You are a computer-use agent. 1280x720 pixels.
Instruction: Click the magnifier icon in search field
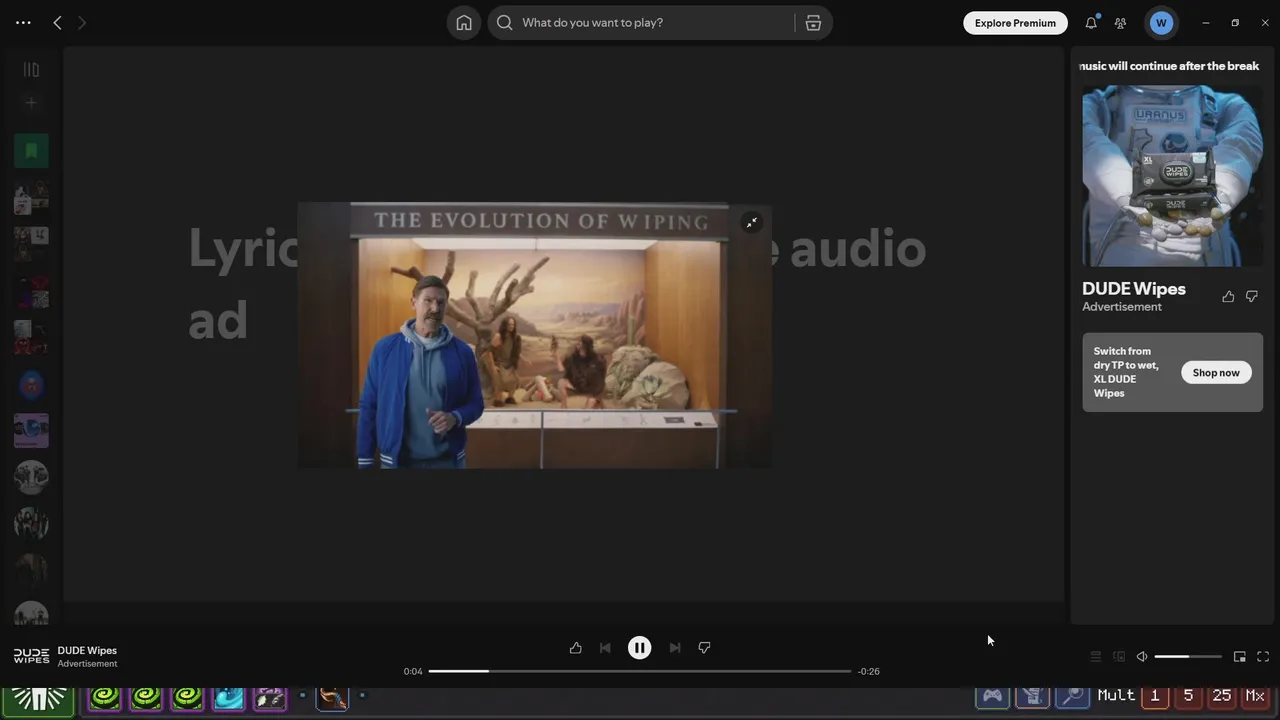click(505, 23)
